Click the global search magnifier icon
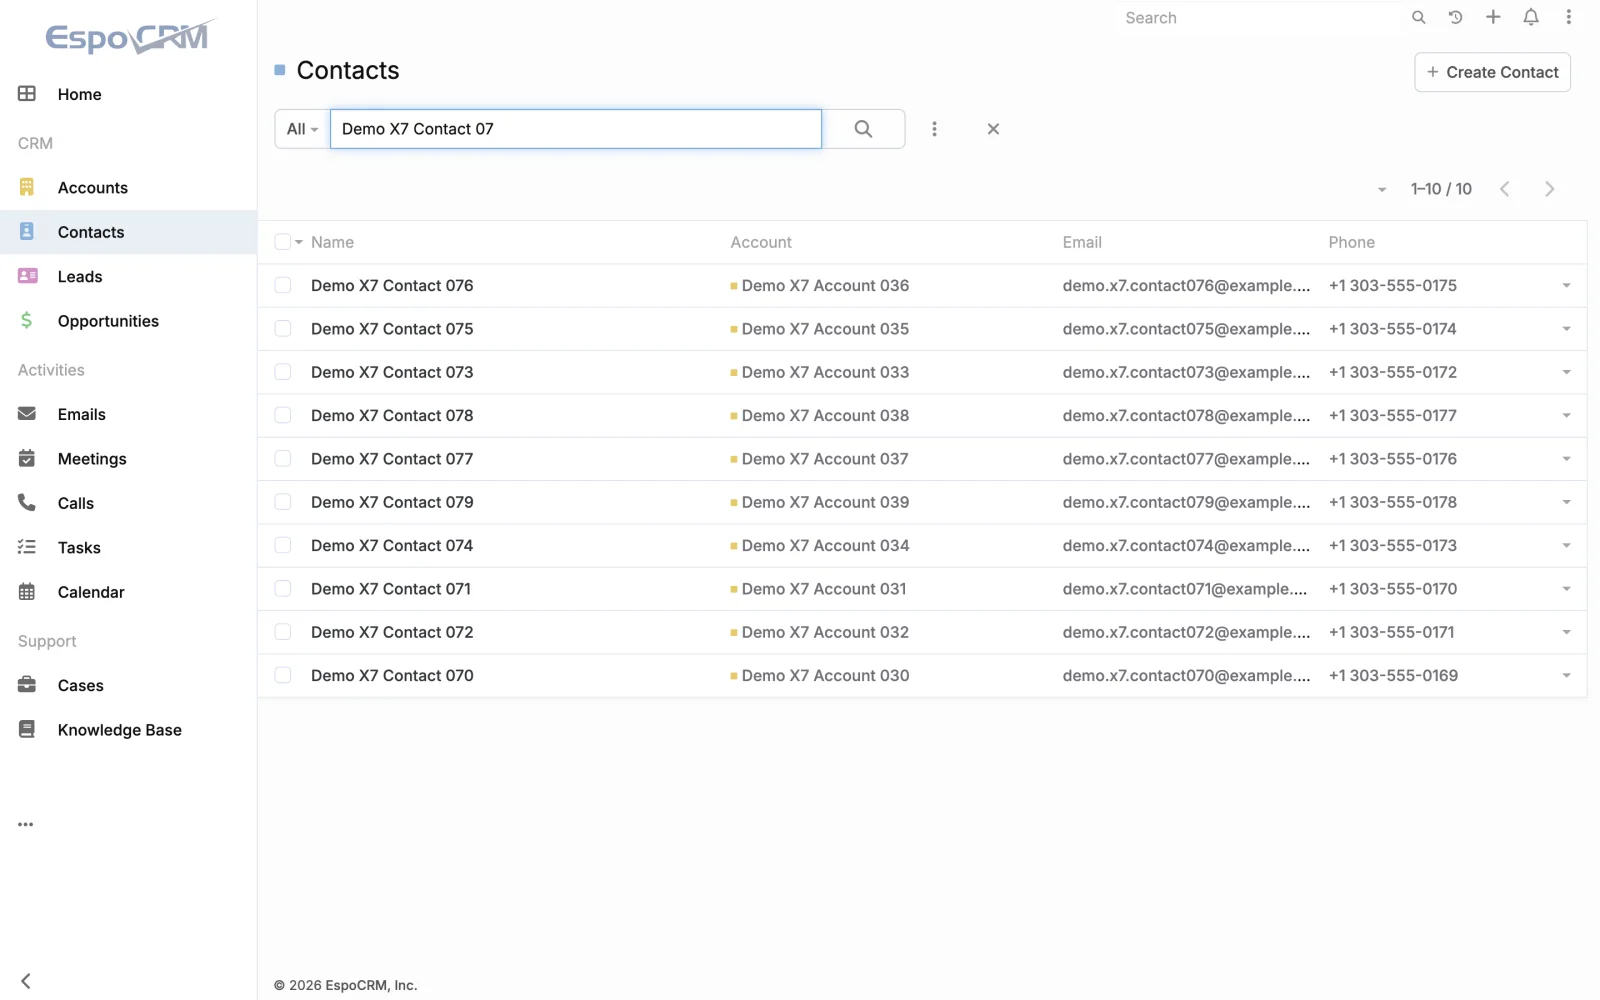 [1418, 18]
